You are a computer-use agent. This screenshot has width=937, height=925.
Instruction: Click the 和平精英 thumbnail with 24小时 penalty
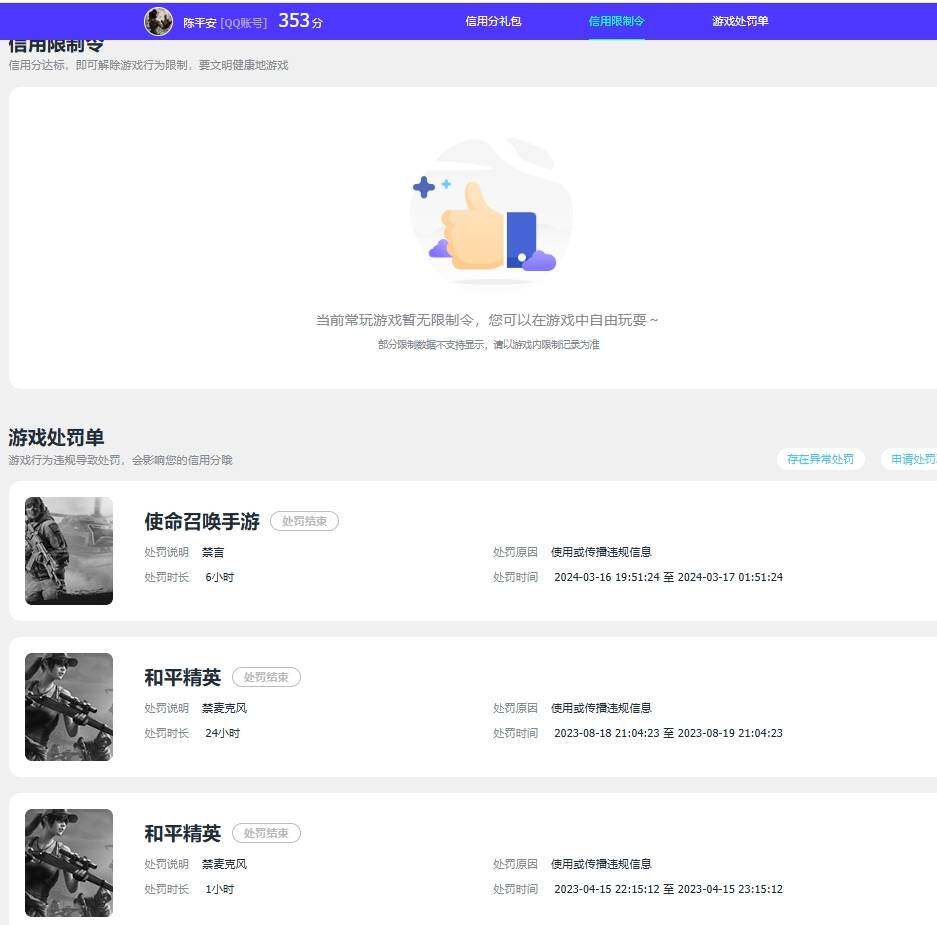coord(69,707)
